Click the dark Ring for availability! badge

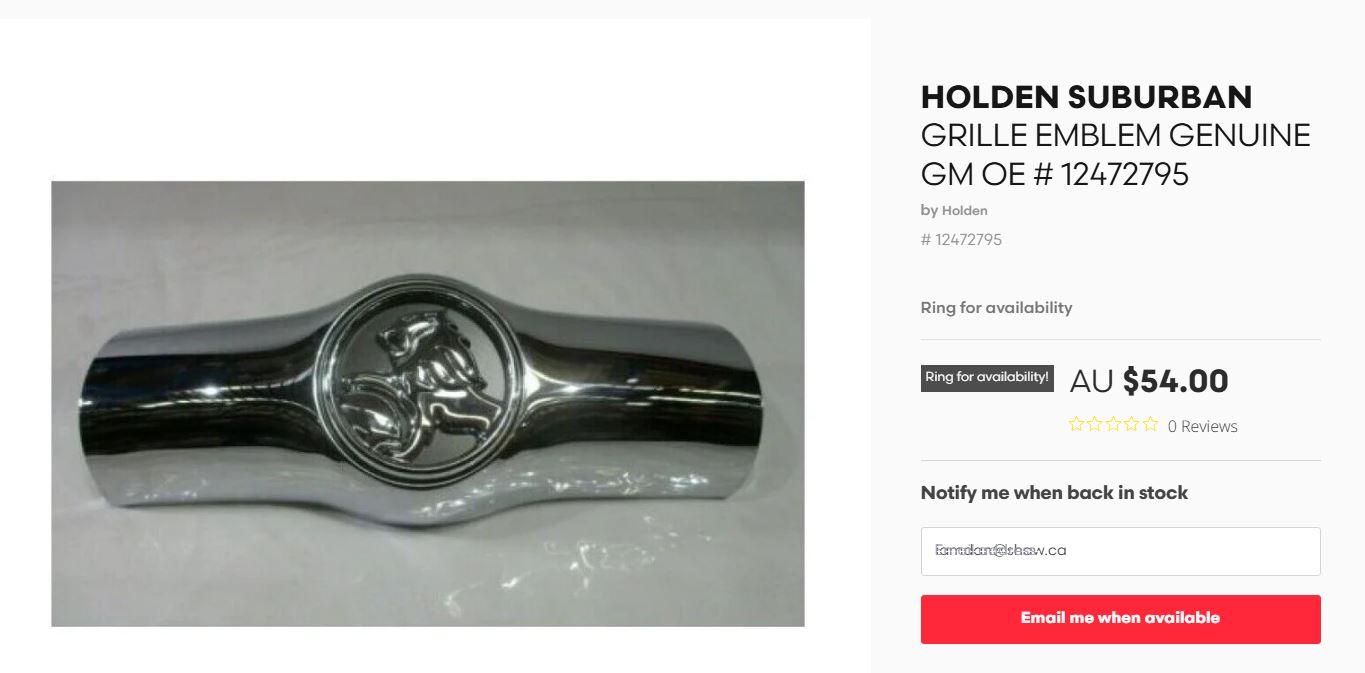pyautogui.click(x=987, y=378)
